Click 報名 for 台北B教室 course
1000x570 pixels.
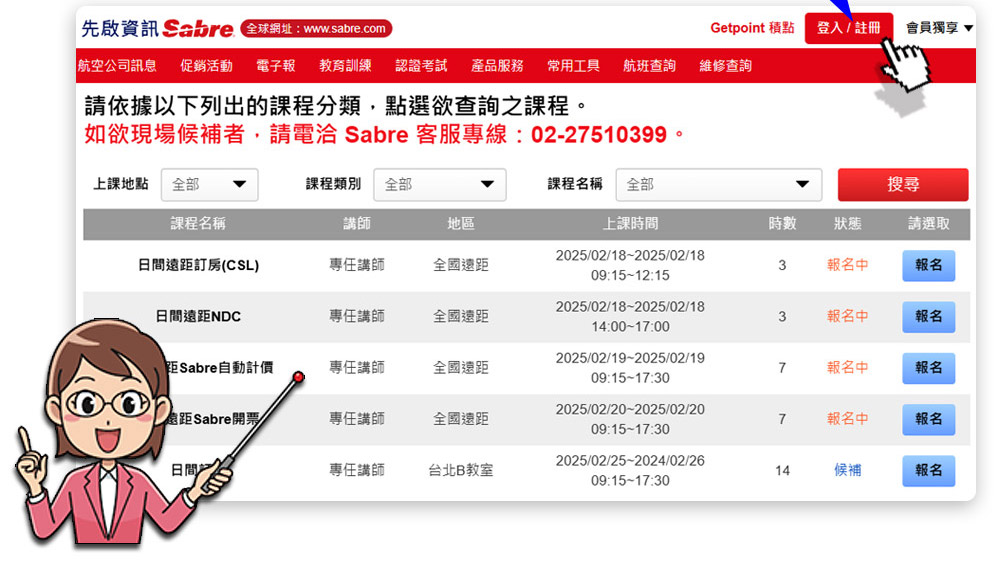tap(928, 471)
